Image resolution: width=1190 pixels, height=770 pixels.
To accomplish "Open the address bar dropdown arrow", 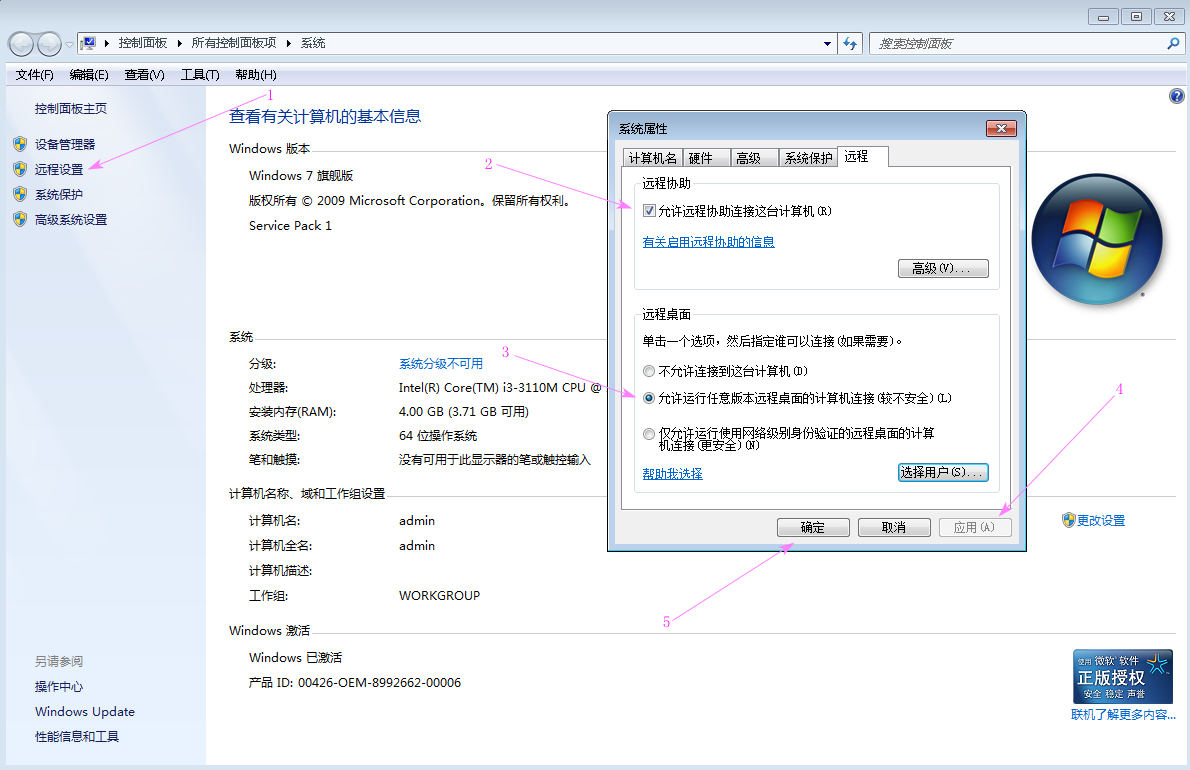I will click(826, 43).
